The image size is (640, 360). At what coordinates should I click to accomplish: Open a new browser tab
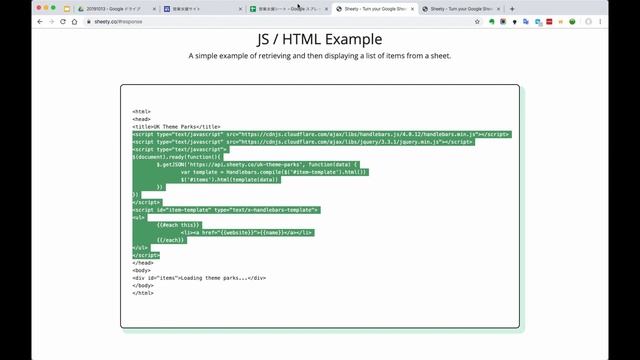tap(512, 9)
